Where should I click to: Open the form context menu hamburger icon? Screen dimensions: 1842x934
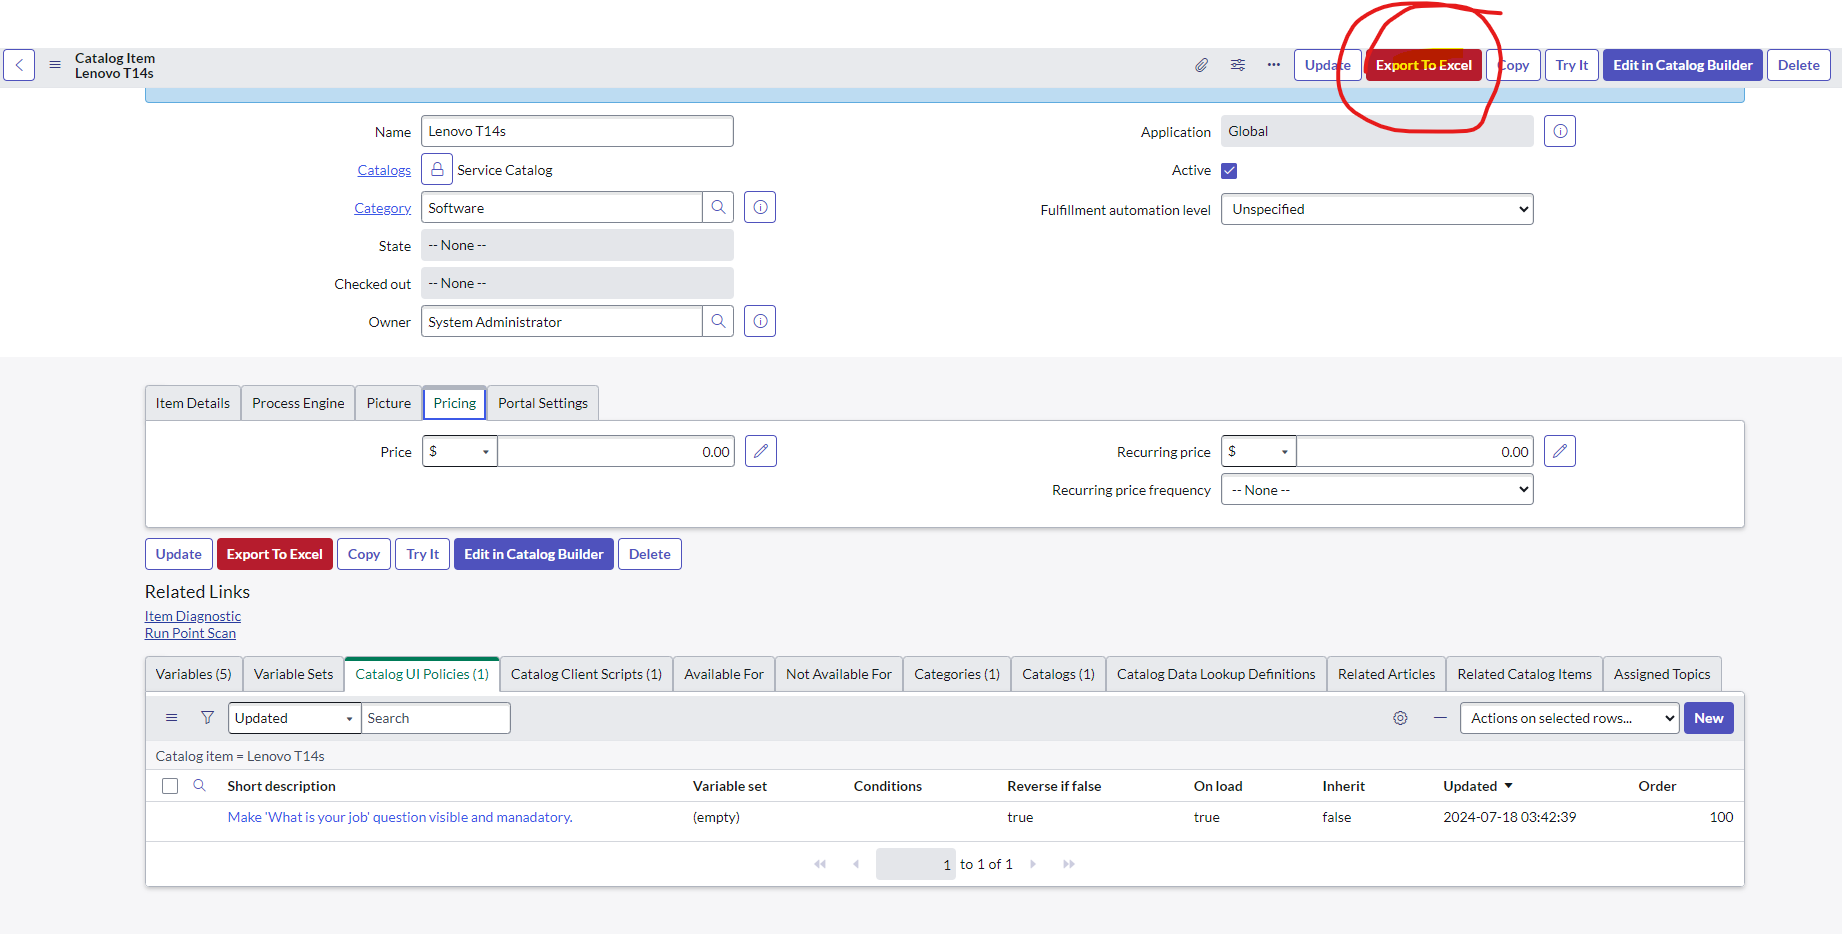tap(55, 65)
